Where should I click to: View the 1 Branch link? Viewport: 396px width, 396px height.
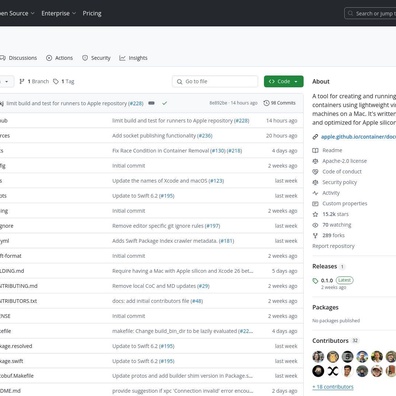(34, 81)
